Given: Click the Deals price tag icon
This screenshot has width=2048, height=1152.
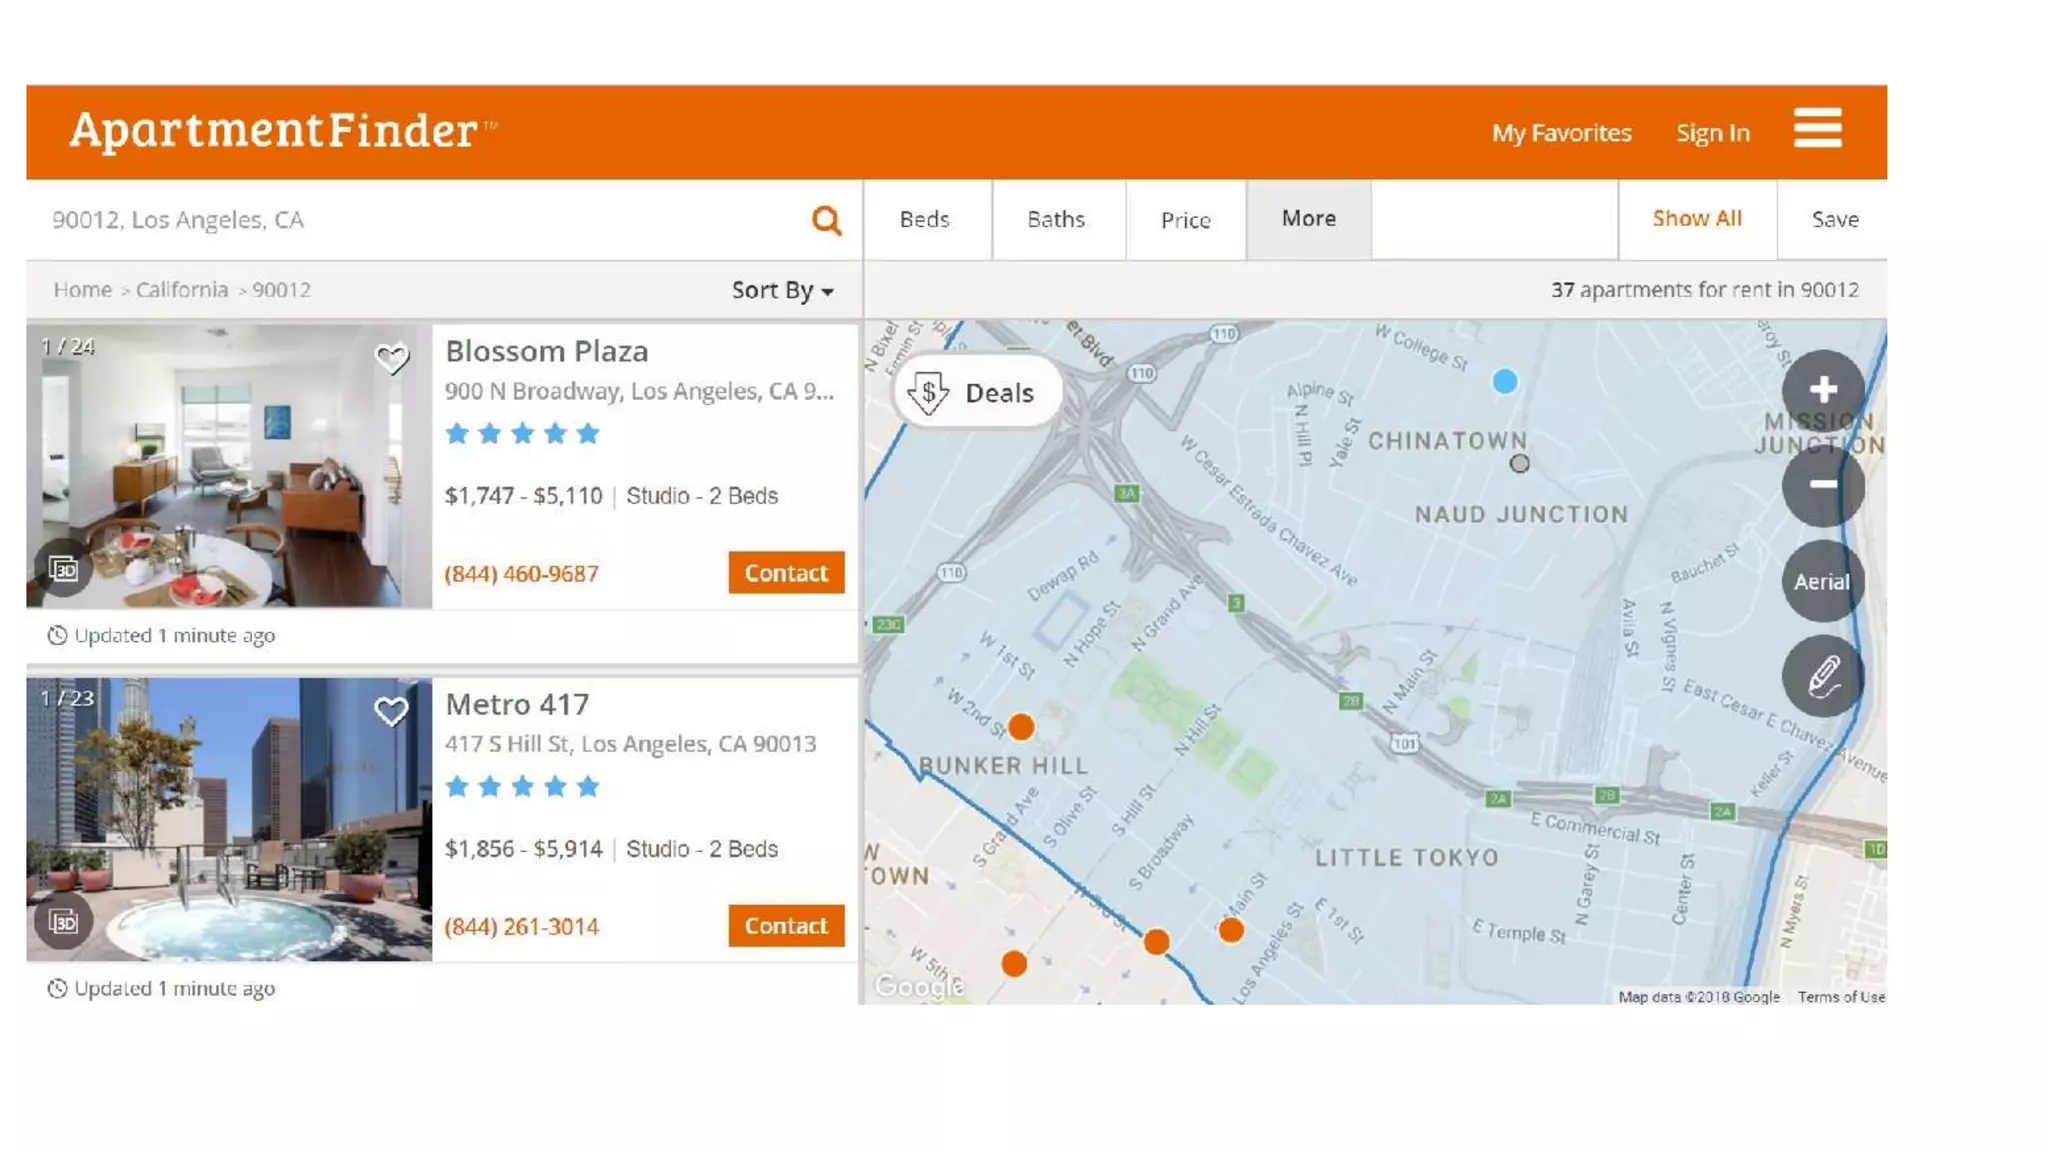Looking at the screenshot, I should point(928,393).
